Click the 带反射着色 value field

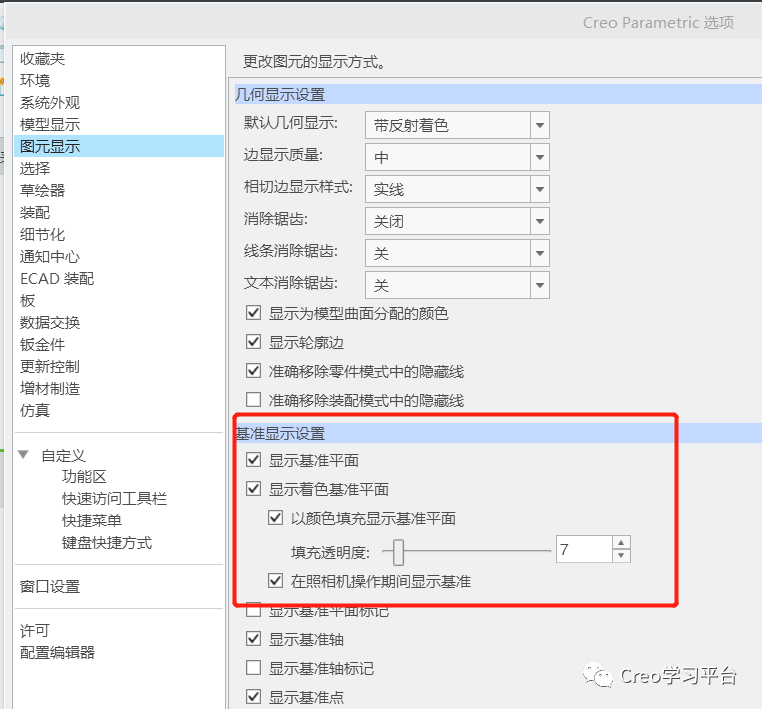448,125
